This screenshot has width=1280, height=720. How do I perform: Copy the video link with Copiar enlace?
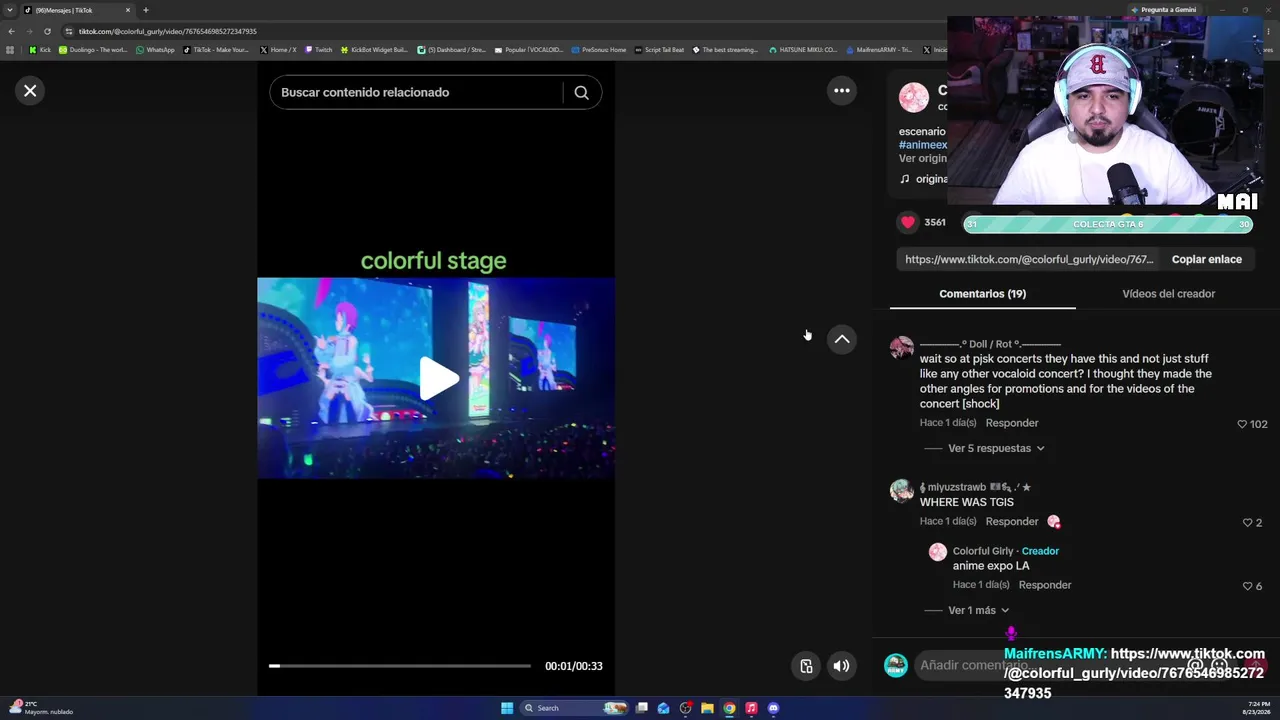[x=1207, y=260]
